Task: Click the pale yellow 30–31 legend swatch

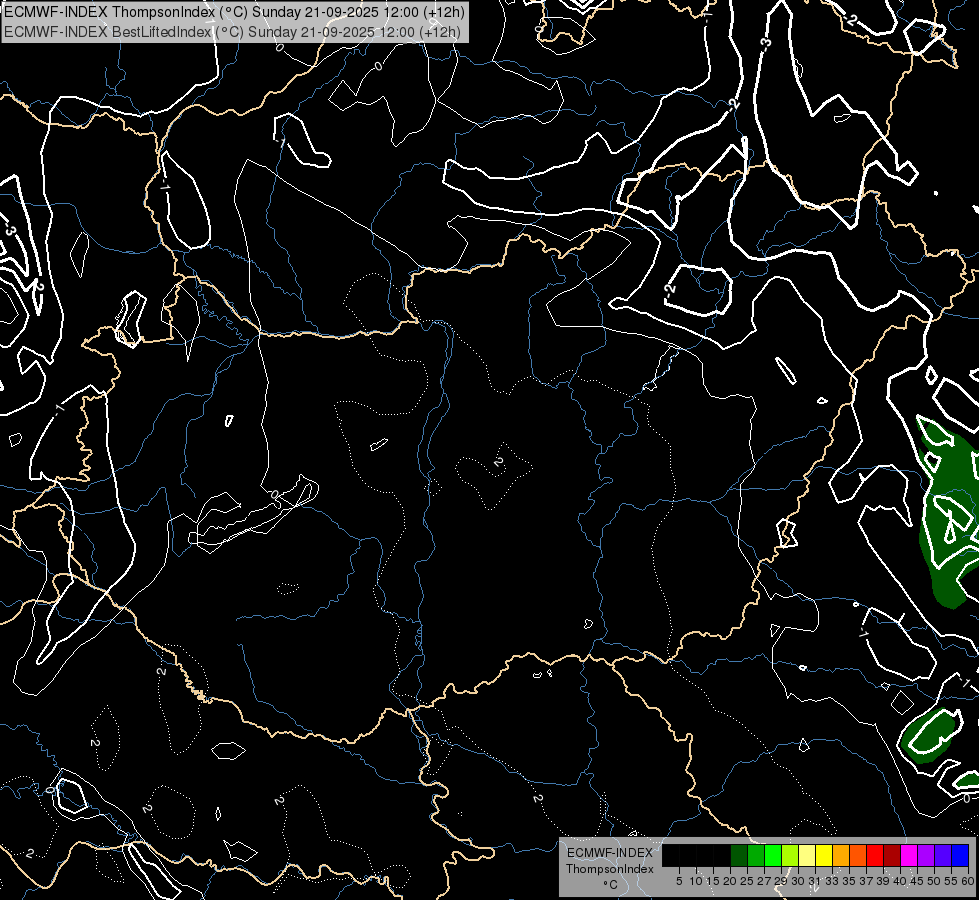Action: coord(806,855)
